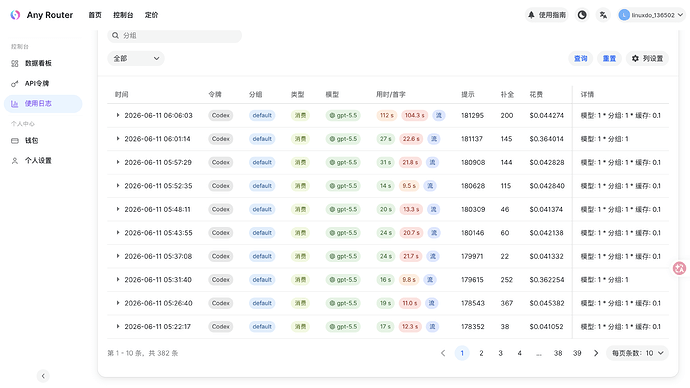Toggle the dark theme moon icon

(x=582, y=15)
